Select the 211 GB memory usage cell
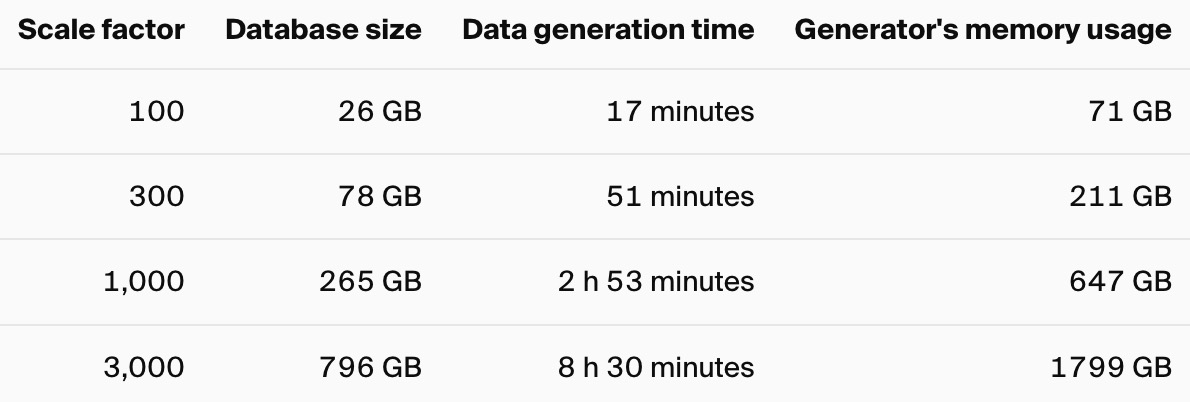This screenshot has width=1190, height=402. 1121,196
